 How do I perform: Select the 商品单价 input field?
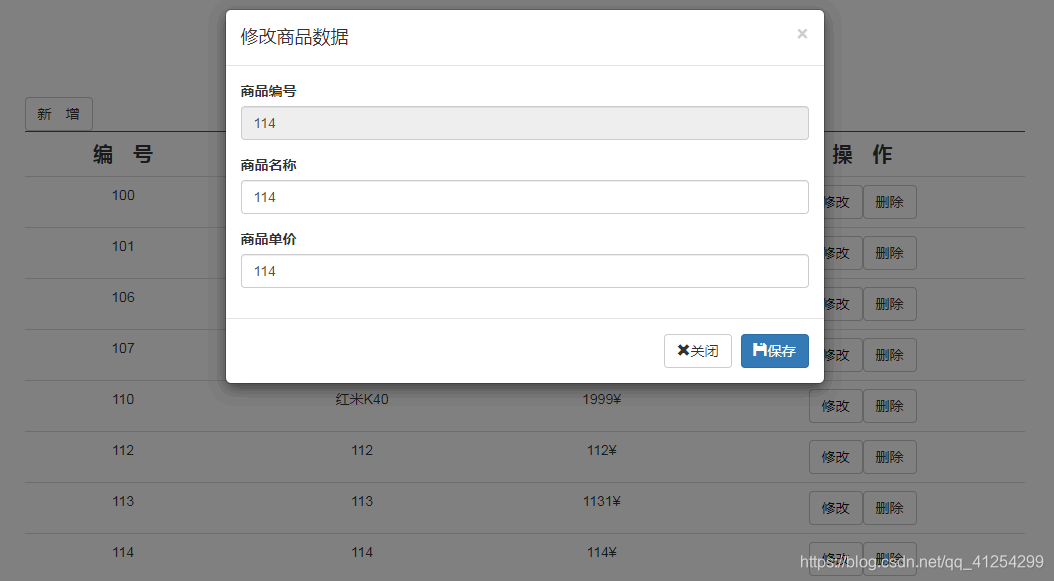tap(524, 271)
